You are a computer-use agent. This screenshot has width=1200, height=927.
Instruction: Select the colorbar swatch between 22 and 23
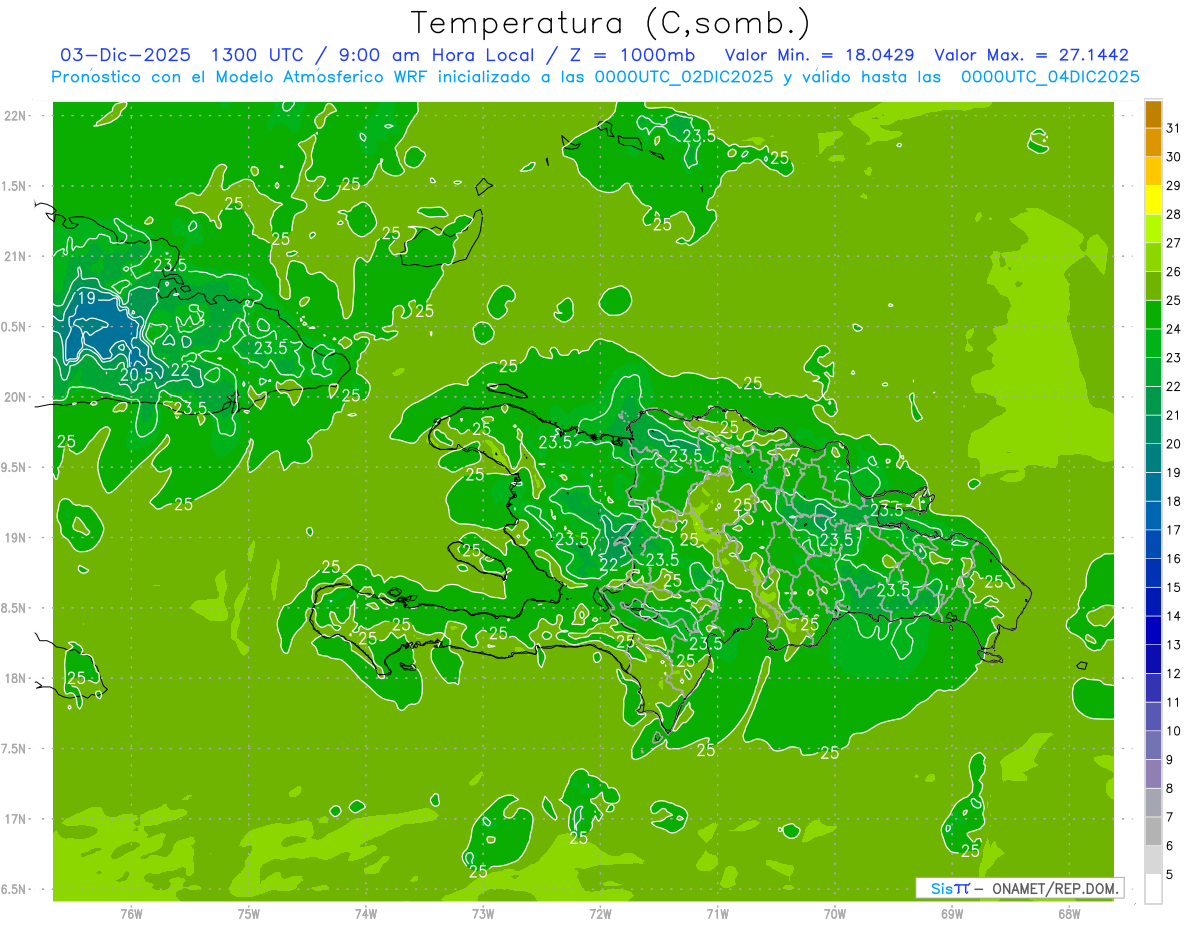pyautogui.click(x=1153, y=372)
